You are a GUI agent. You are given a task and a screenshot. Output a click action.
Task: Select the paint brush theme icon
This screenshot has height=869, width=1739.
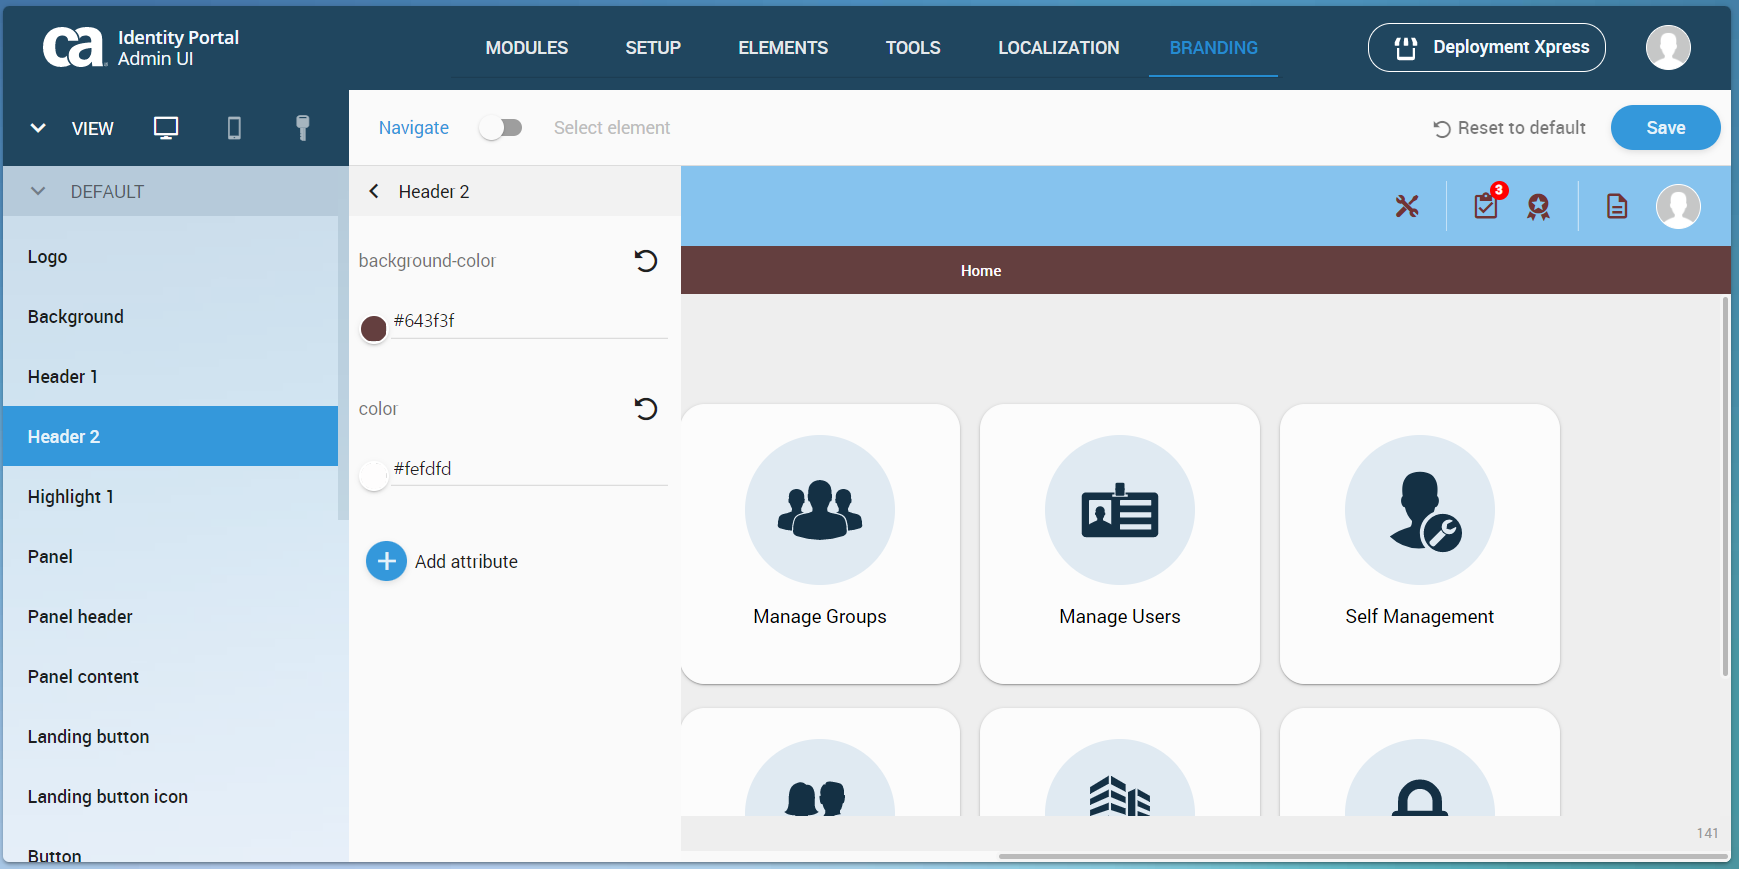[x=302, y=128]
